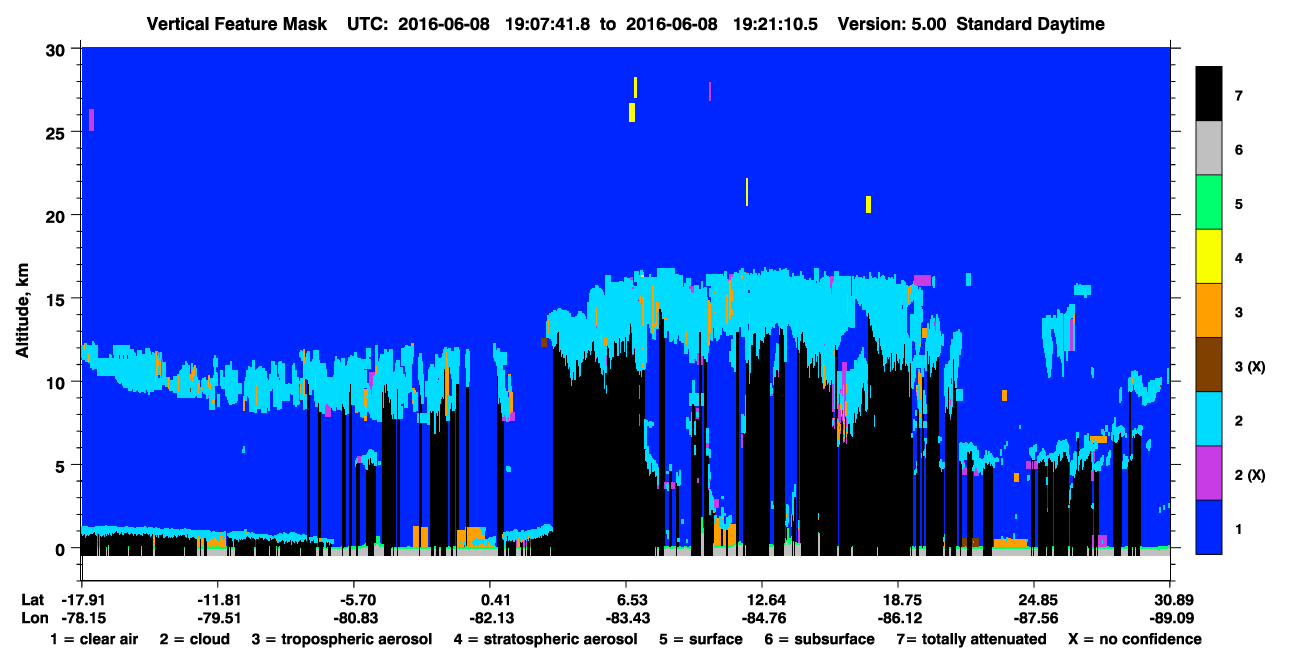Click the longitude value -84.76
1300x667 pixels.
tap(762, 617)
